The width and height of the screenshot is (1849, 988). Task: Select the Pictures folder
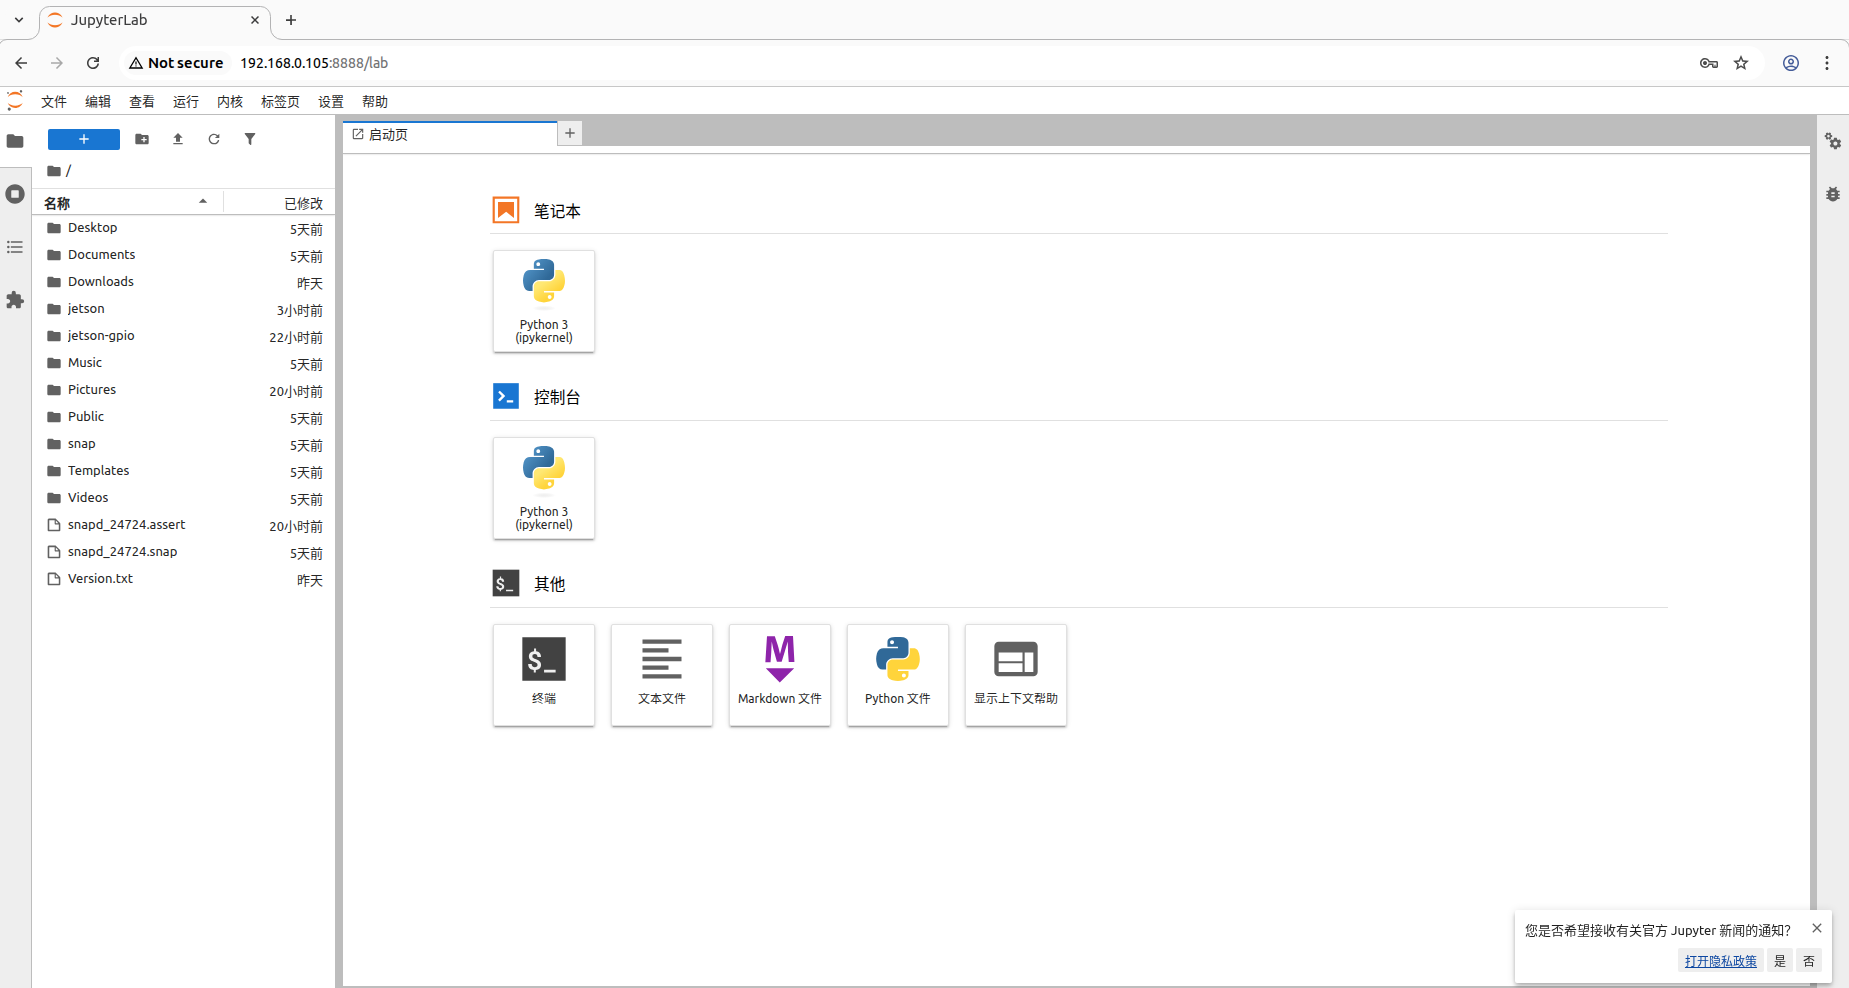pyautogui.click(x=185, y=390)
